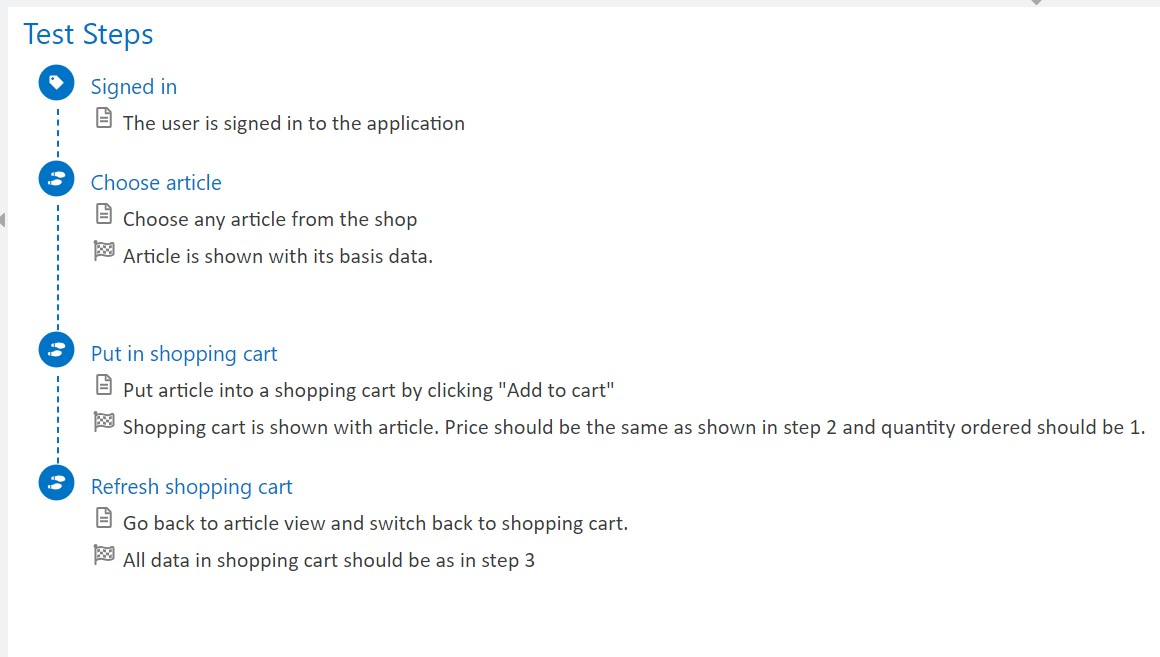Click the text 'The user is signed in to the application'
The height and width of the screenshot is (657, 1160).
click(x=294, y=124)
